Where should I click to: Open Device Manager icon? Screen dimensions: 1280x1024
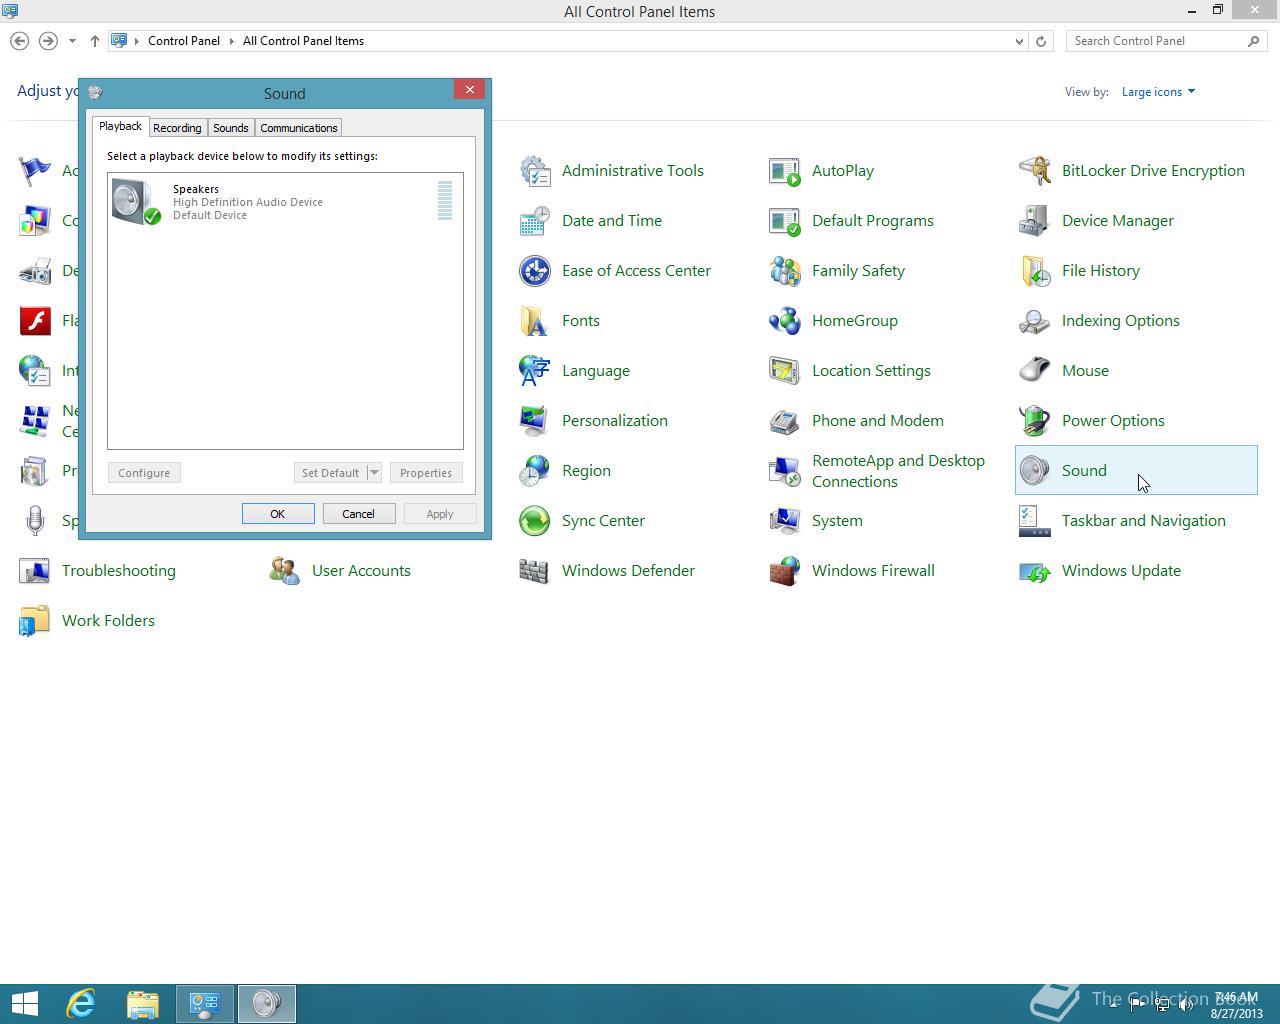(1035, 221)
